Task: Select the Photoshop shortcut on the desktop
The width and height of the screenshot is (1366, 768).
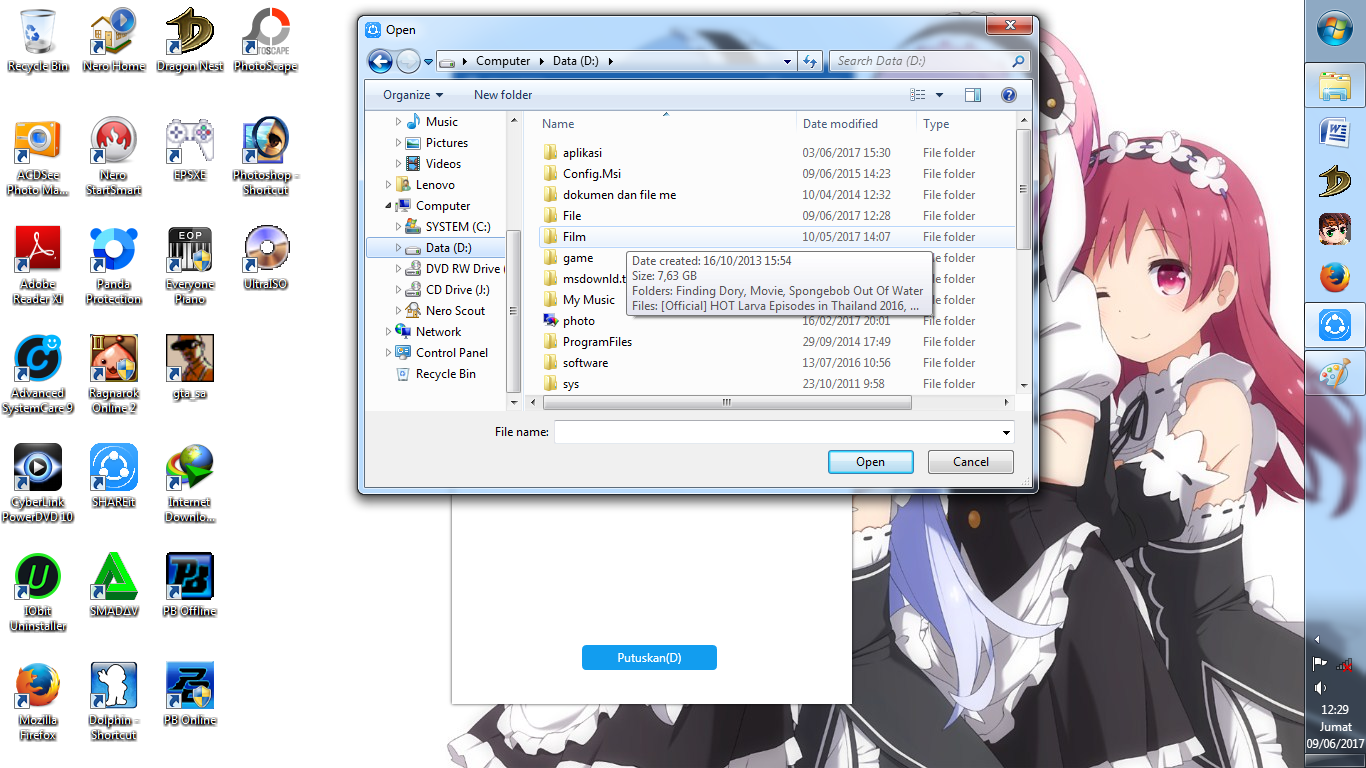Action: pos(266,157)
